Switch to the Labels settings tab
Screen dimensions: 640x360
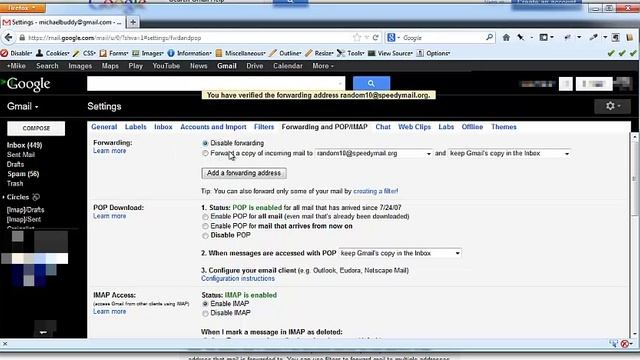pyautogui.click(x=136, y=127)
